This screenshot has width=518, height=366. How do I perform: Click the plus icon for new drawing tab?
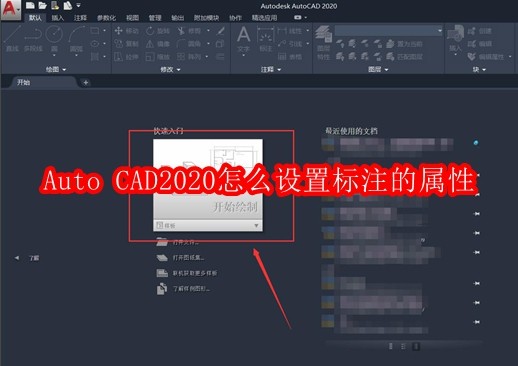86,82
